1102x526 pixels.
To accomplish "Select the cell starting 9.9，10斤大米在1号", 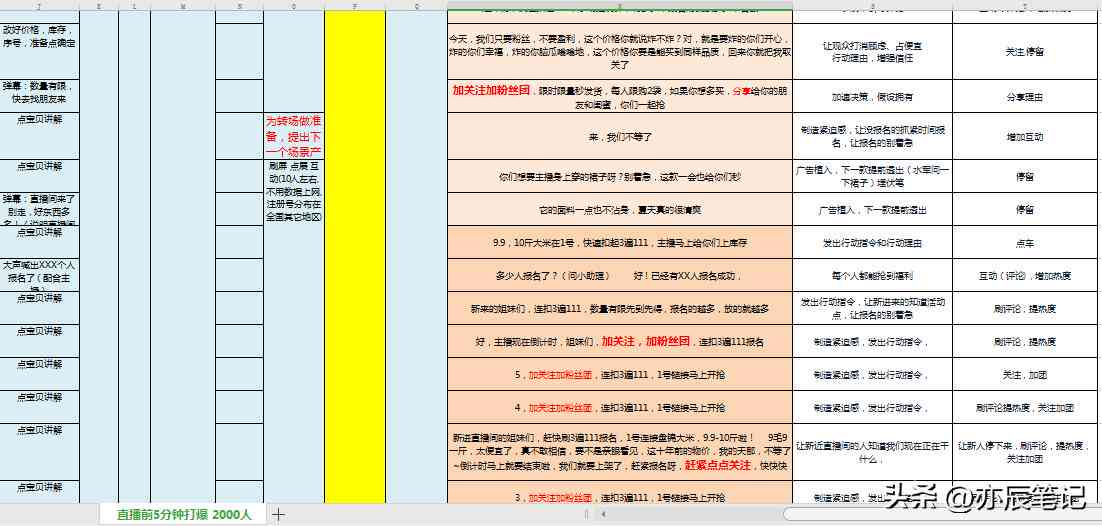I will [x=620, y=243].
